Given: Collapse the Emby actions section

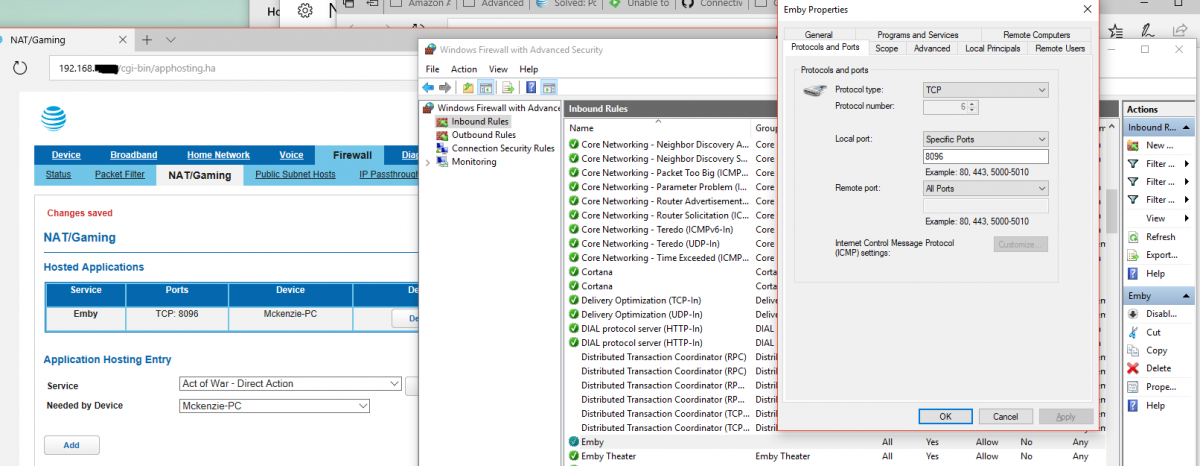Looking at the screenshot, I should coord(1188,296).
